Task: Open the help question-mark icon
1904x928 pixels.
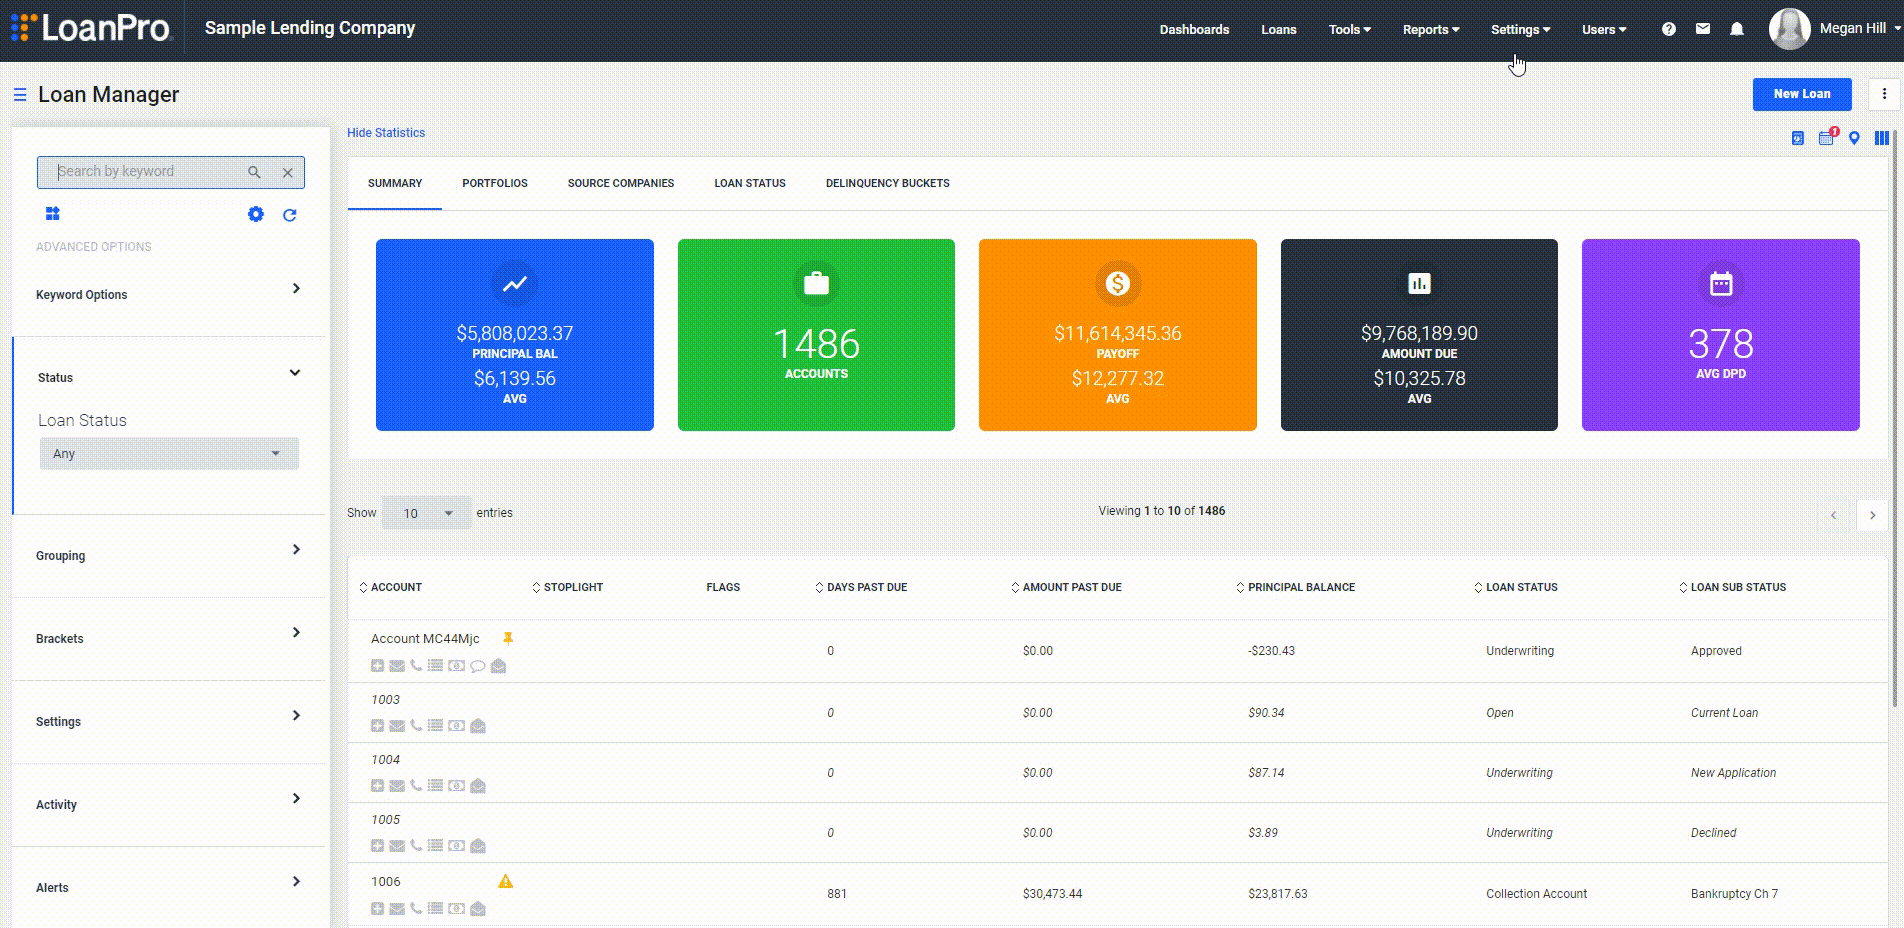Action: pyautogui.click(x=1668, y=29)
